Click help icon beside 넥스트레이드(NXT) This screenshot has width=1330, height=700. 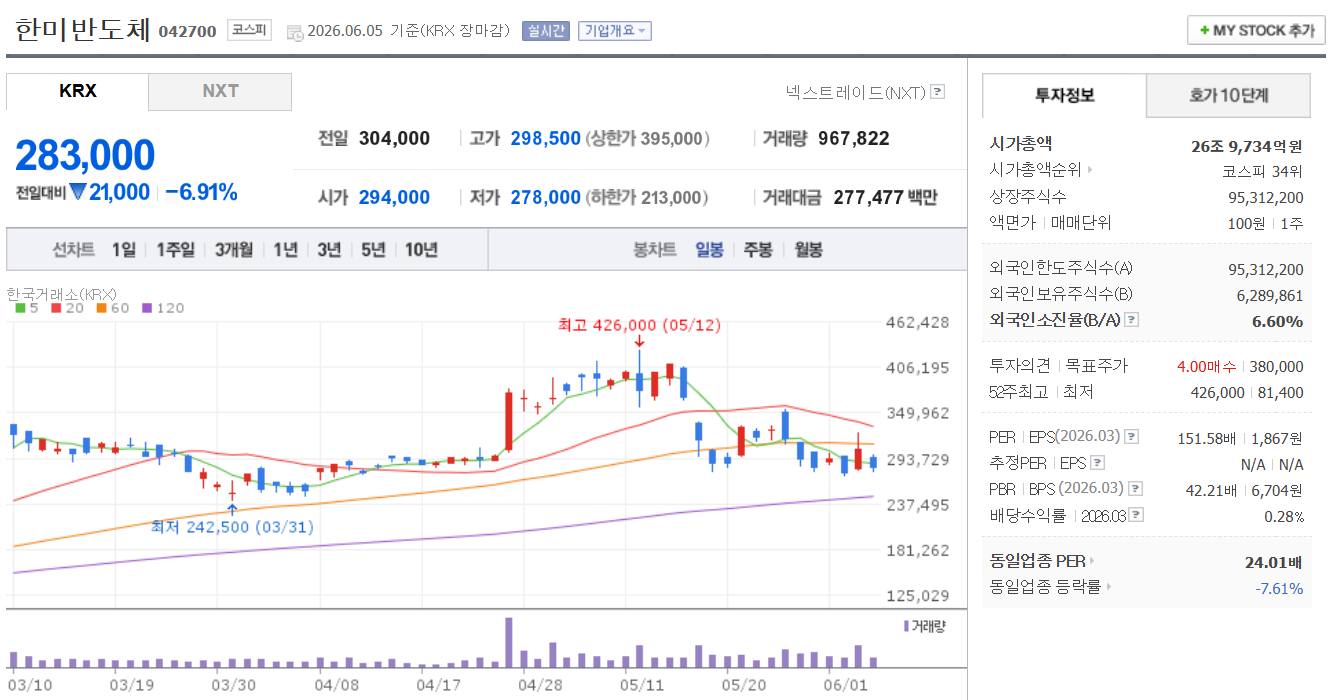click(x=937, y=92)
